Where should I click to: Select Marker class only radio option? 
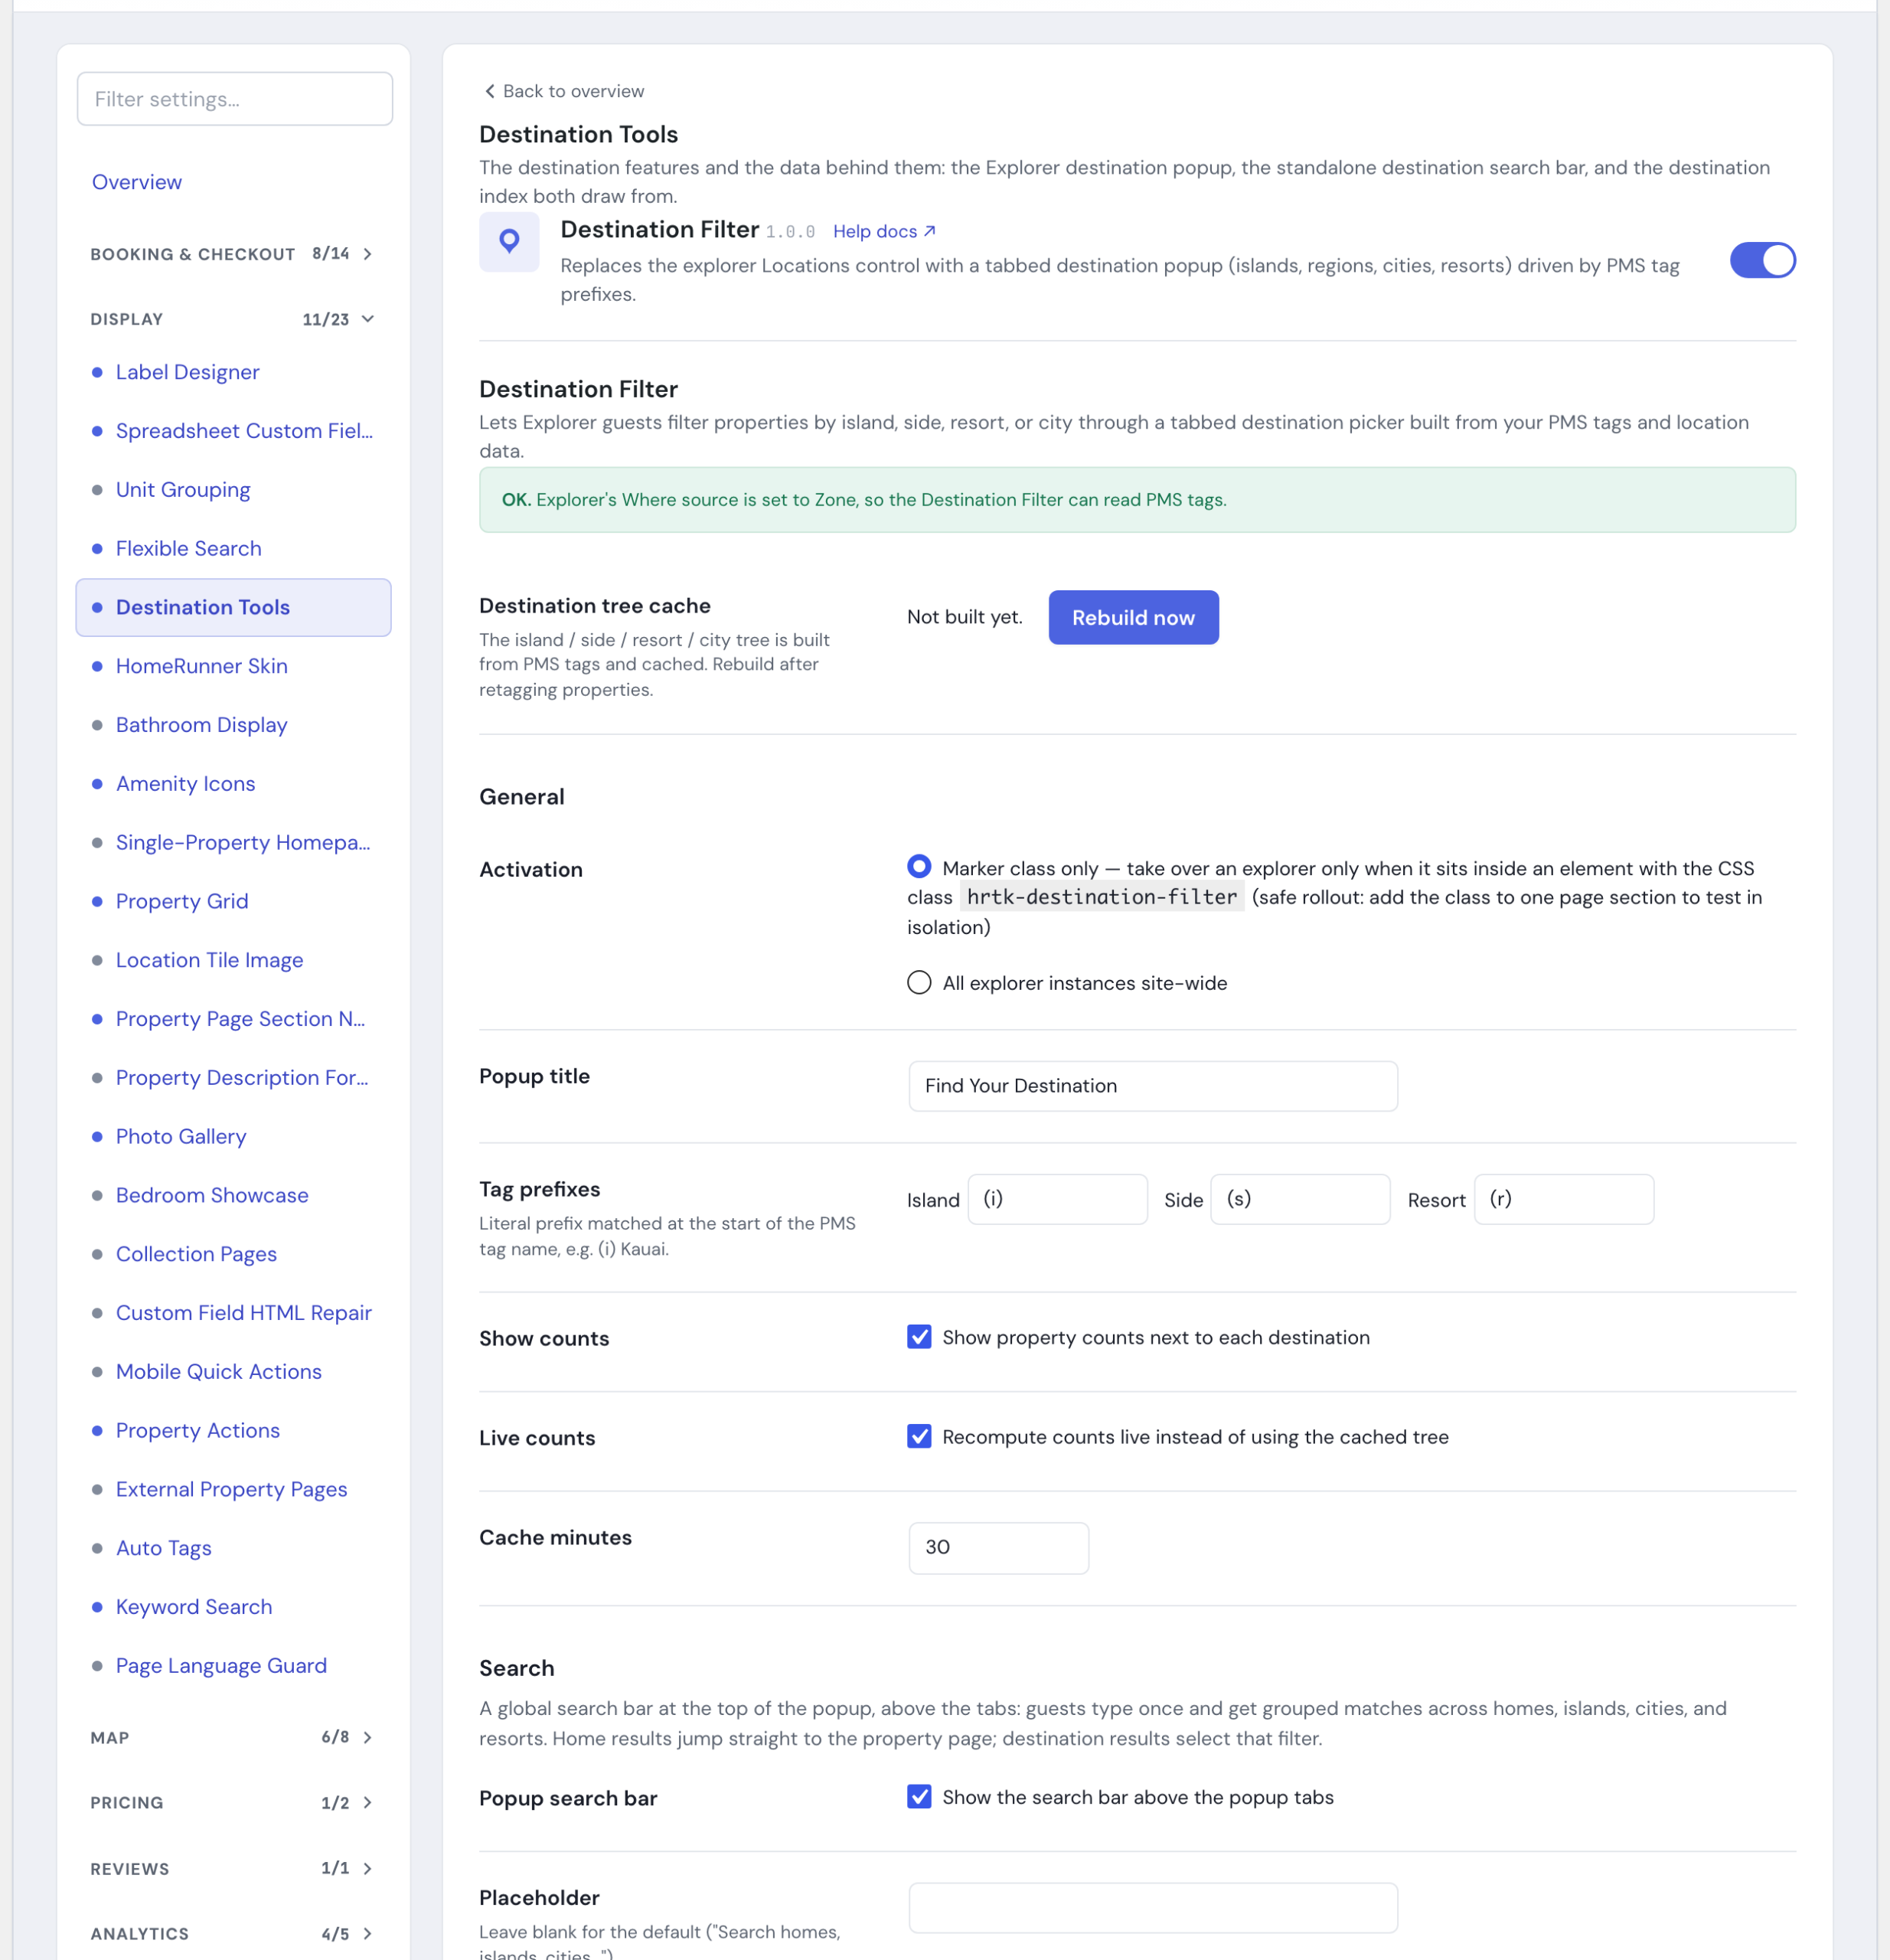(x=919, y=866)
